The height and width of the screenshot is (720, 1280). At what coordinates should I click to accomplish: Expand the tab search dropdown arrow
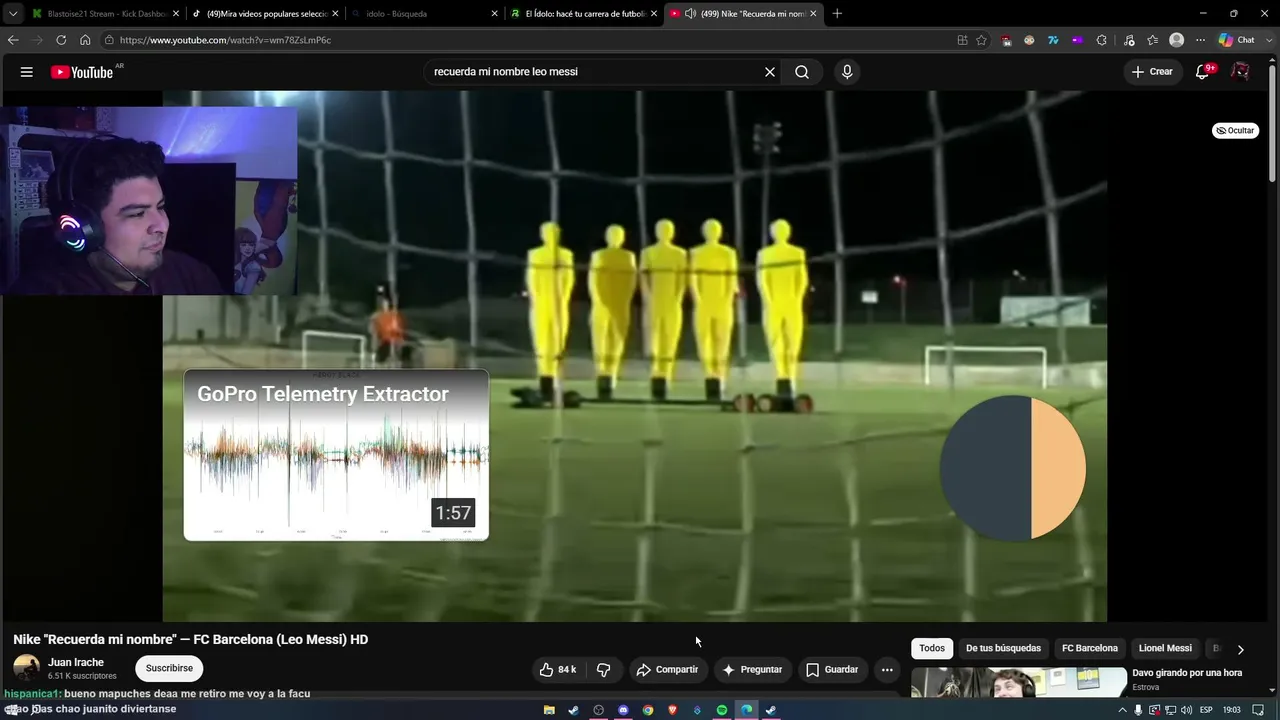coord(13,14)
